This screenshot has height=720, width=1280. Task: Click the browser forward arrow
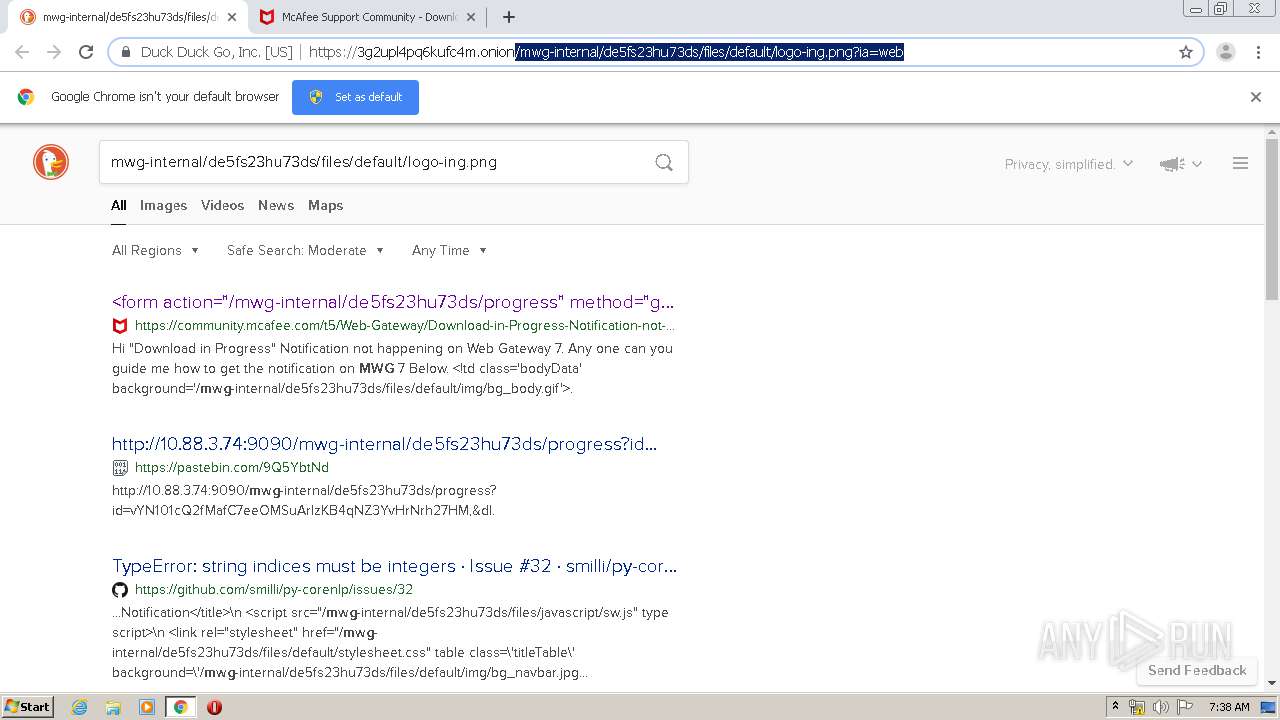coord(54,52)
